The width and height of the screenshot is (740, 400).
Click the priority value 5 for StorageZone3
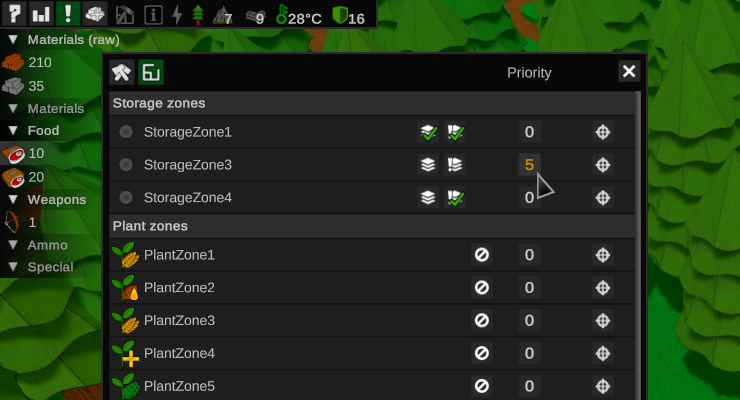[529, 165]
